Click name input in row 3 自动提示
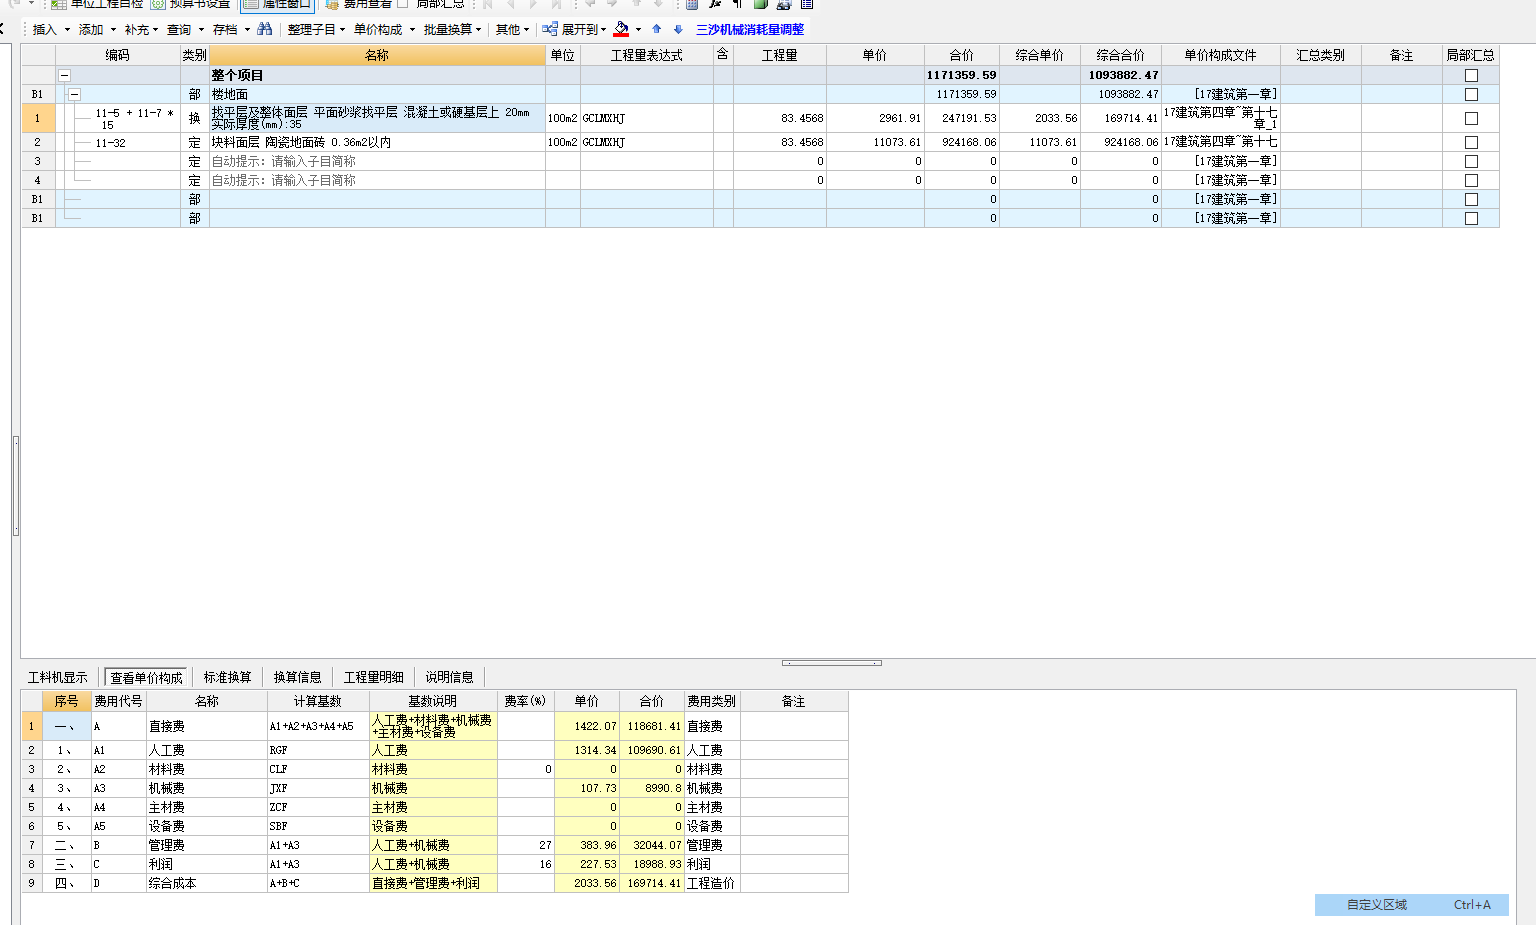The height and width of the screenshot is (925, 1536). [377, 161]
